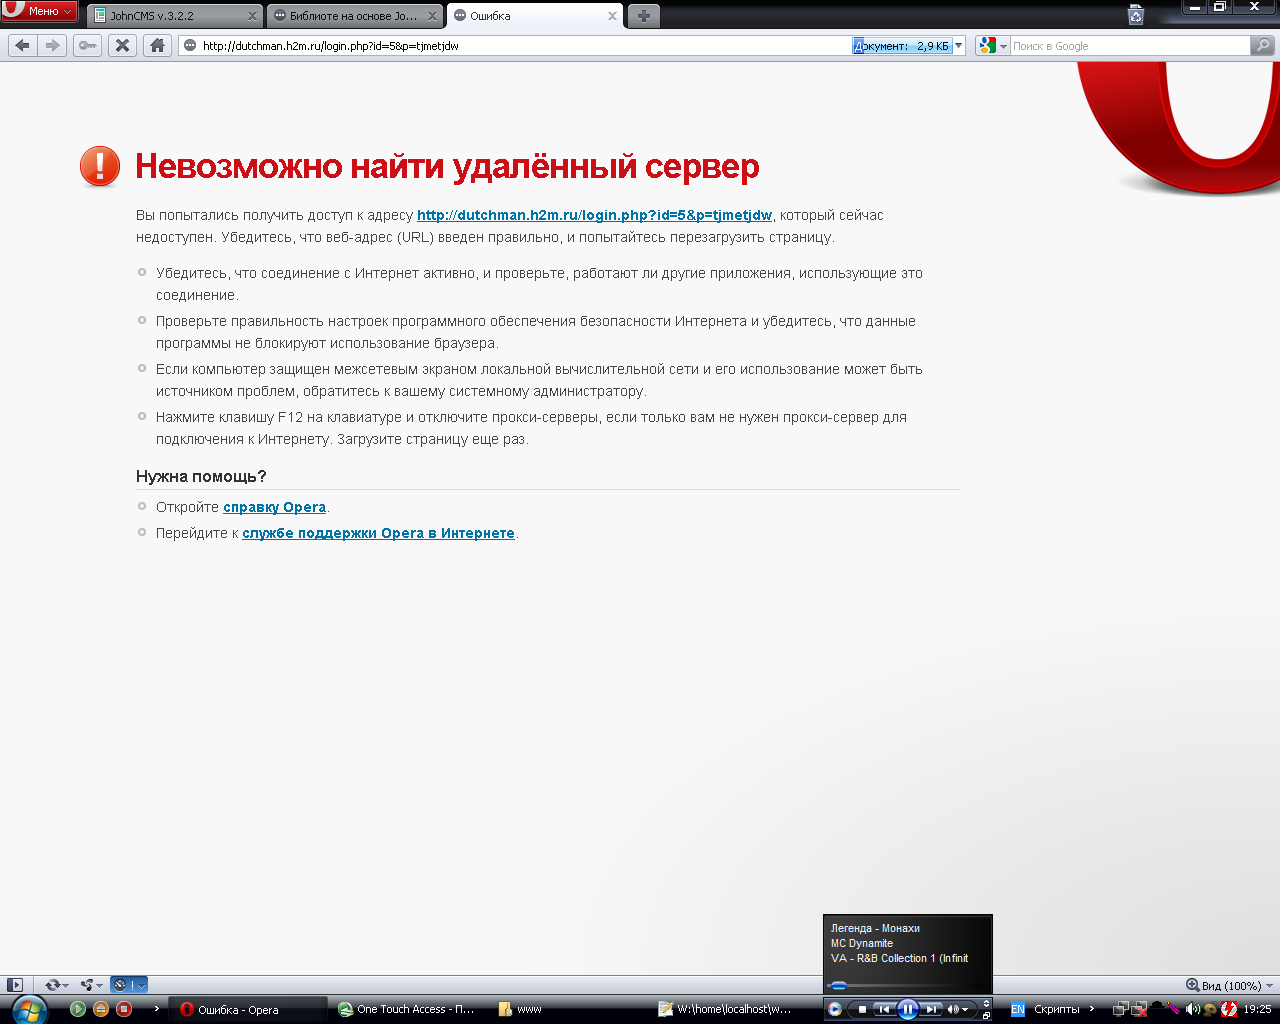
Task: Open the Вид (100%) zoom dropdown
Action: pyautogui.click(x=1229, y=985)
